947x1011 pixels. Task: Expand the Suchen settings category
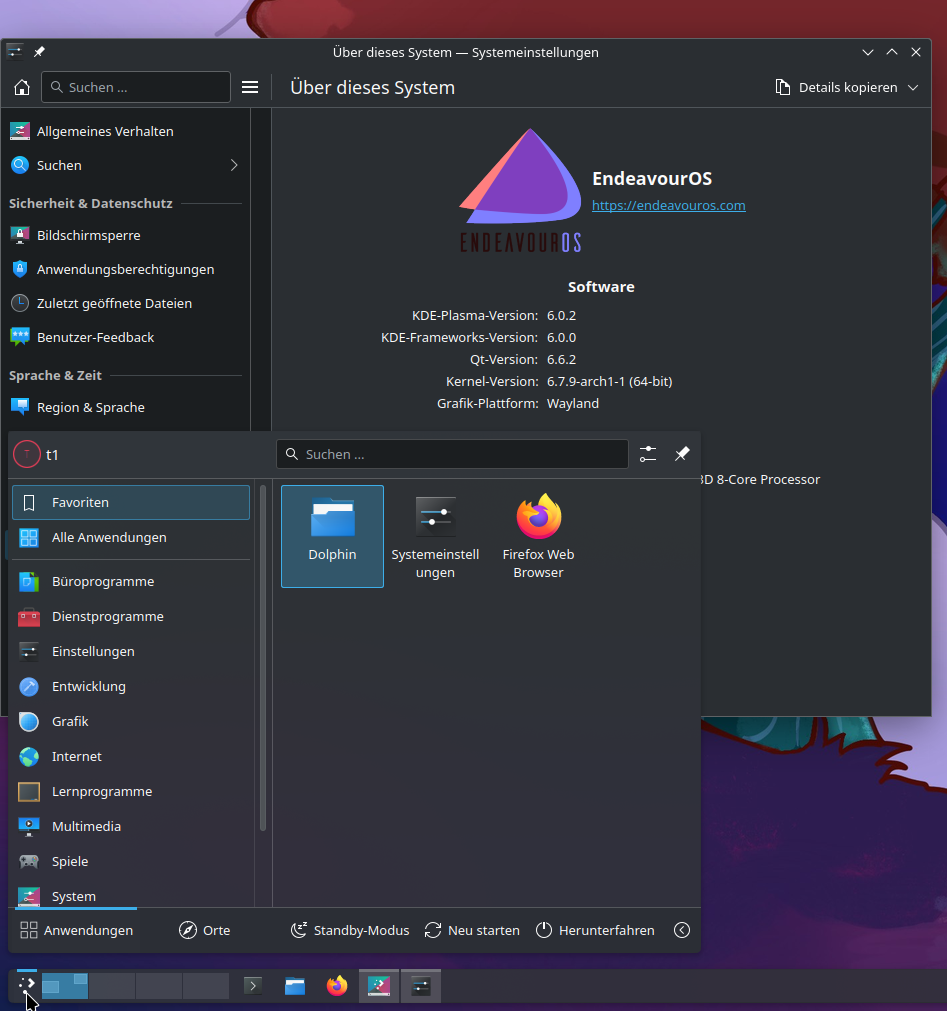[126, 165]
